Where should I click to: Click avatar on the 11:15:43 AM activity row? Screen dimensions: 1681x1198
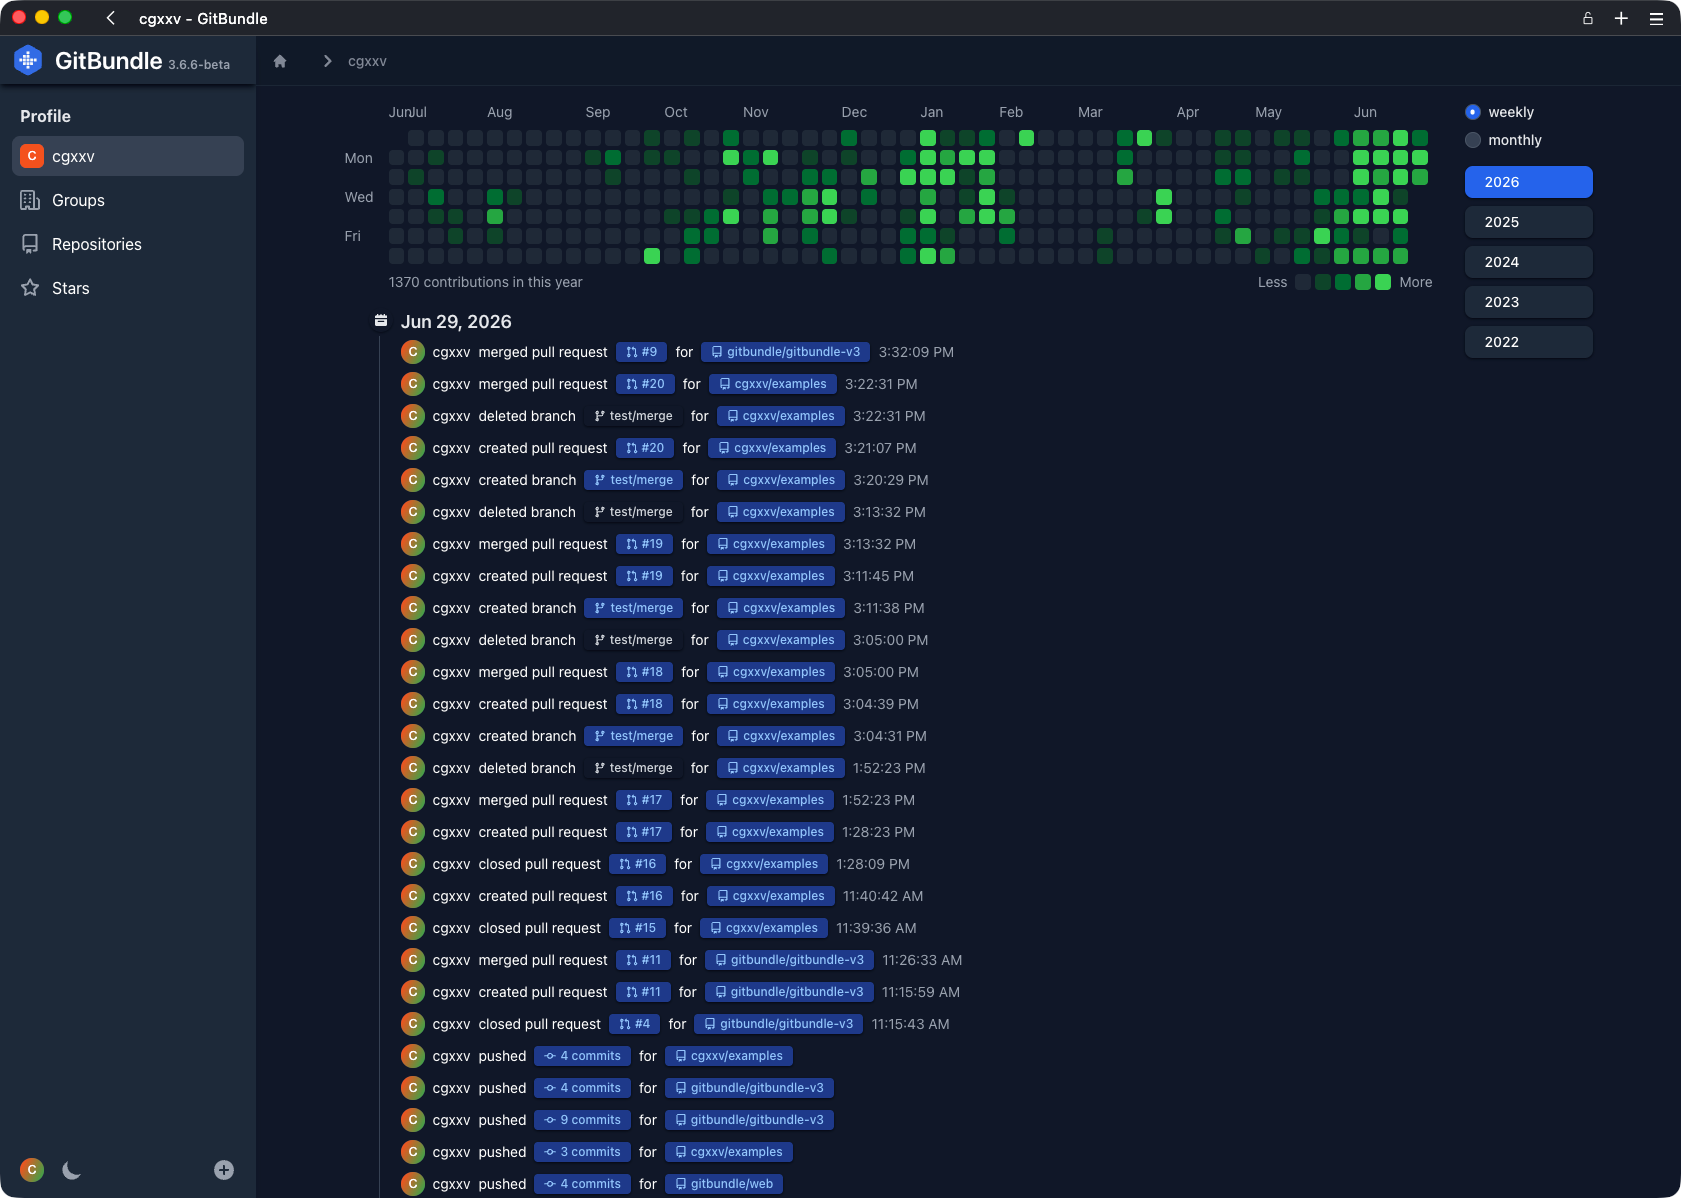pyautogui.click(x=413, y=1024)
